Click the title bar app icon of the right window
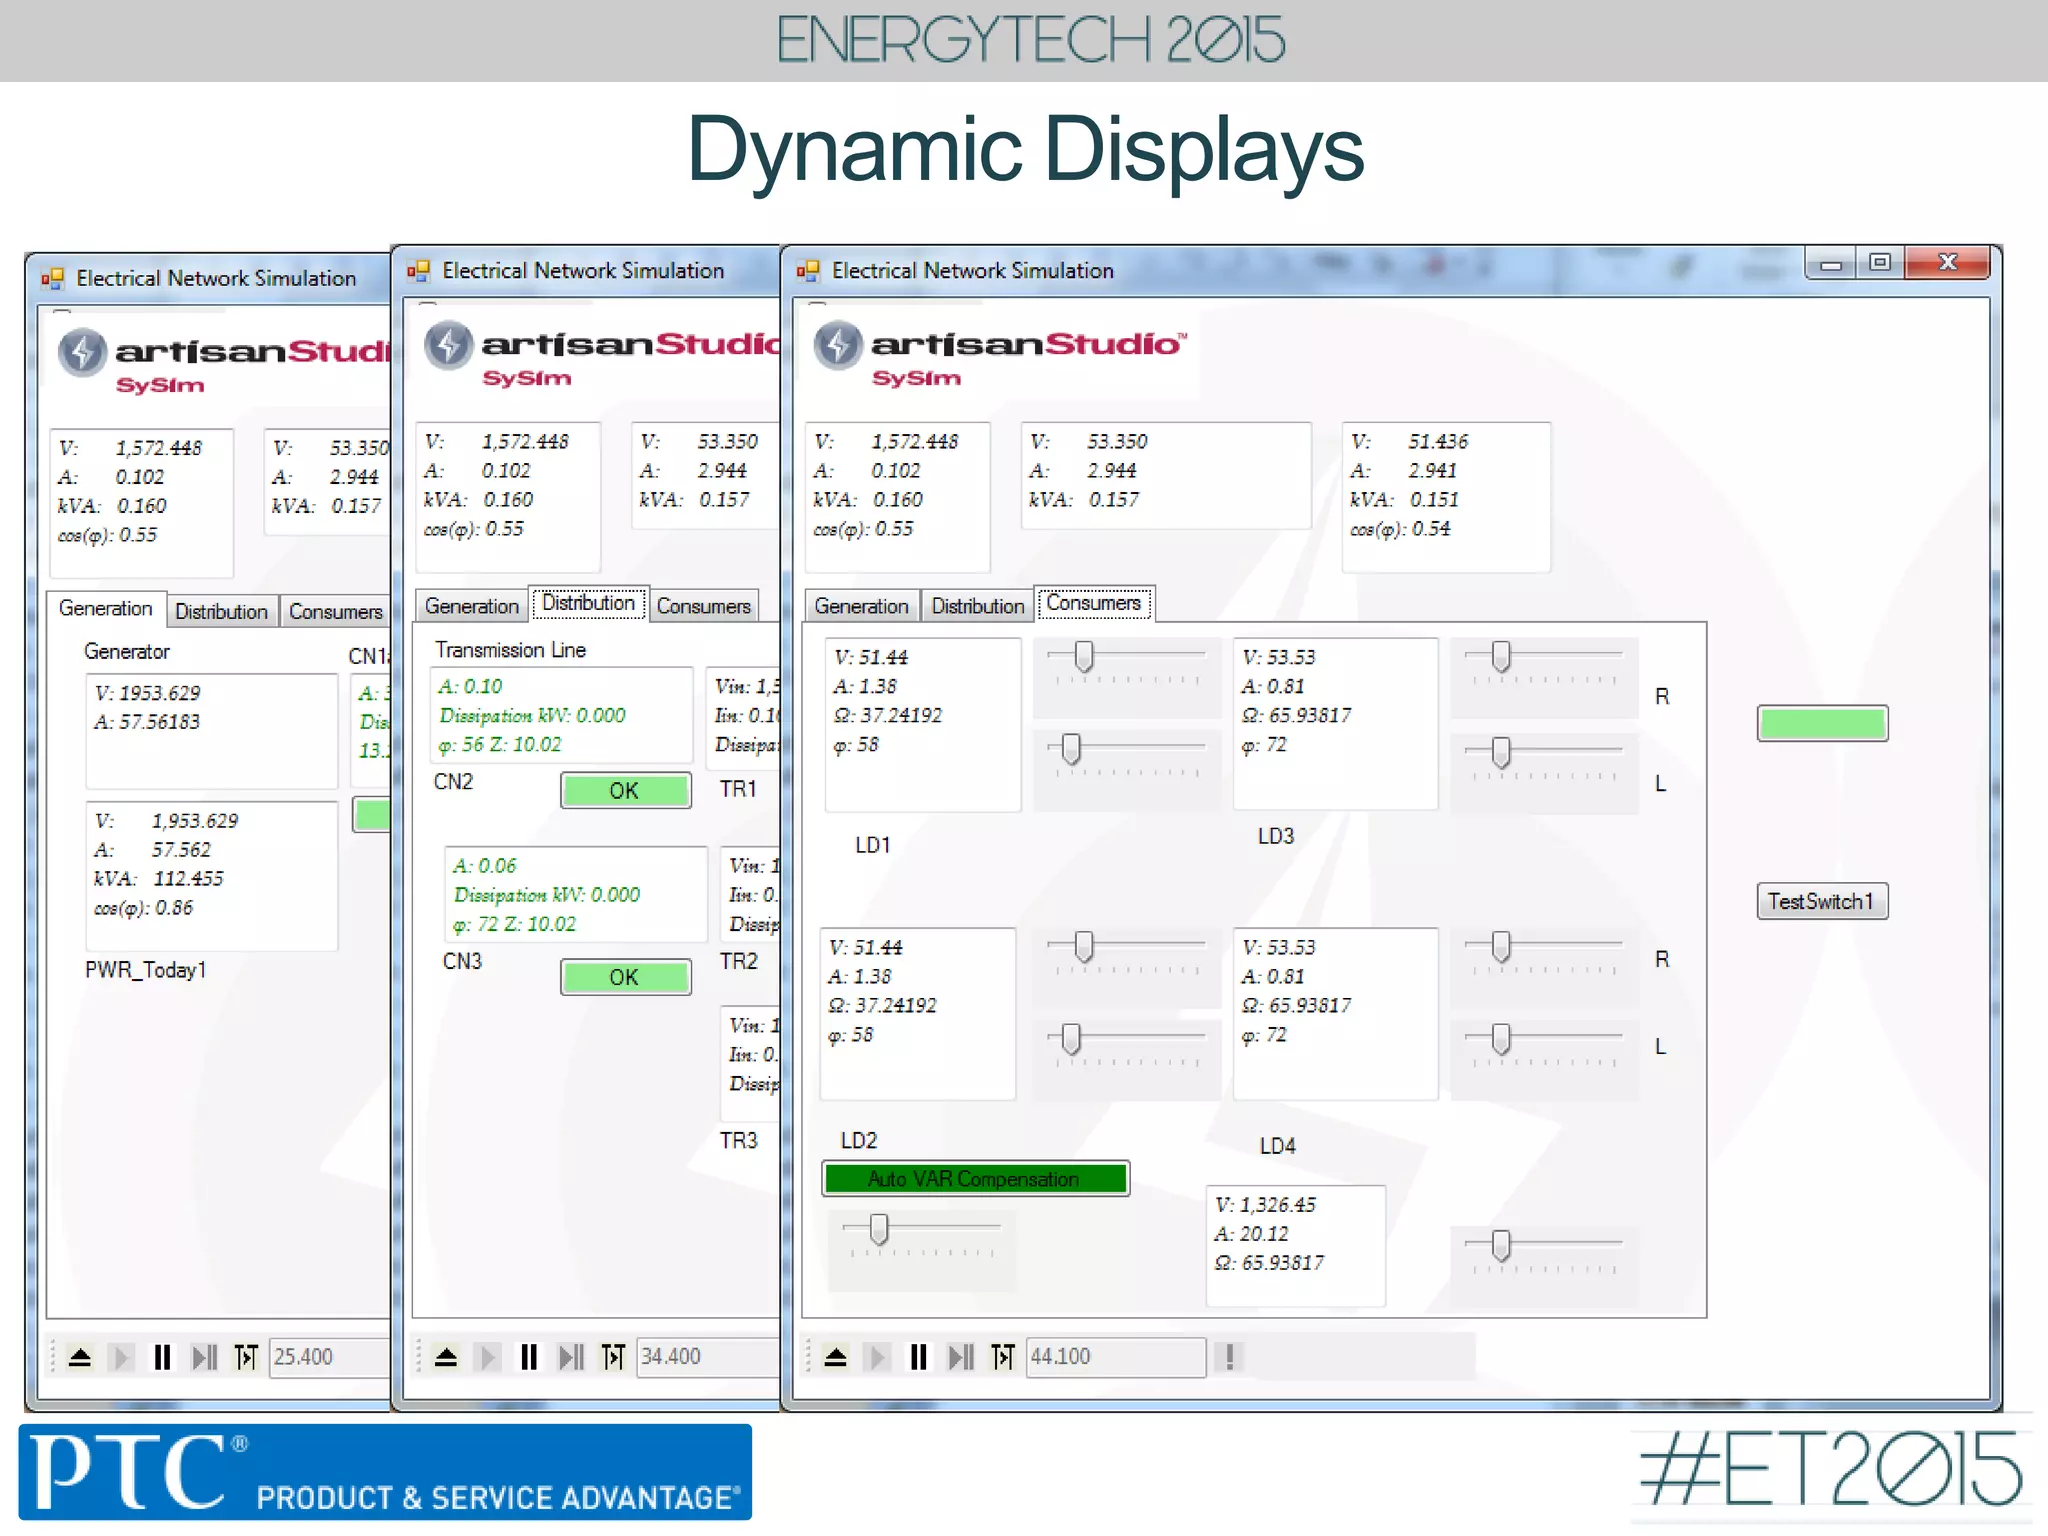Screen dimensions: 2048x1536 [x=808, y=270]
